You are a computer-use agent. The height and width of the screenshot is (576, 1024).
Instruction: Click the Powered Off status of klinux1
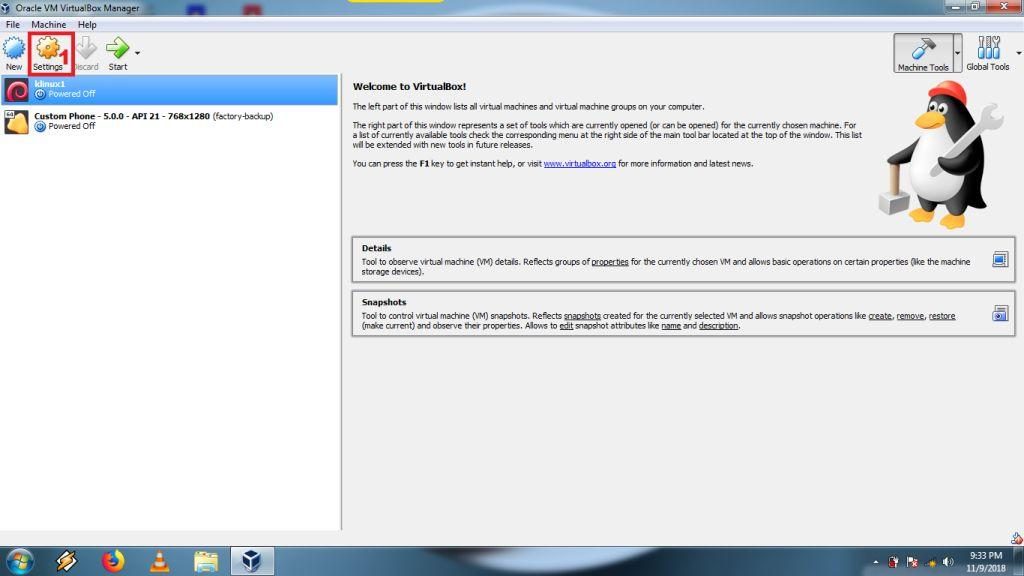point(72,94)
